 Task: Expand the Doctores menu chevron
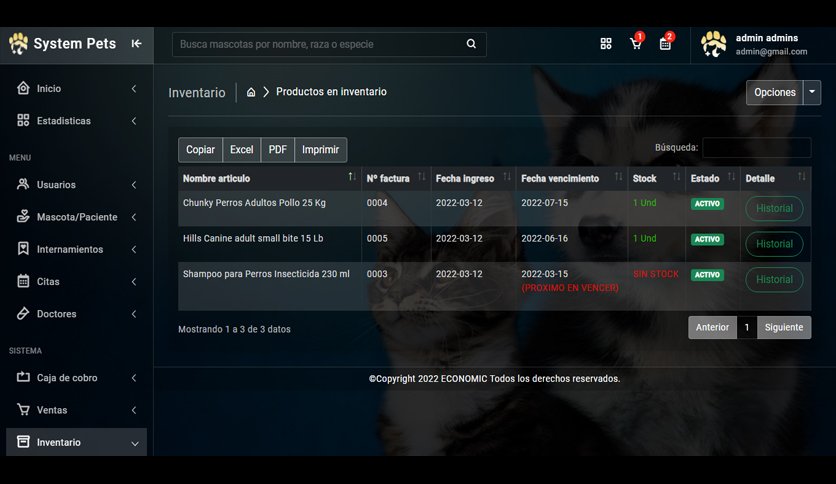(134, 314)
